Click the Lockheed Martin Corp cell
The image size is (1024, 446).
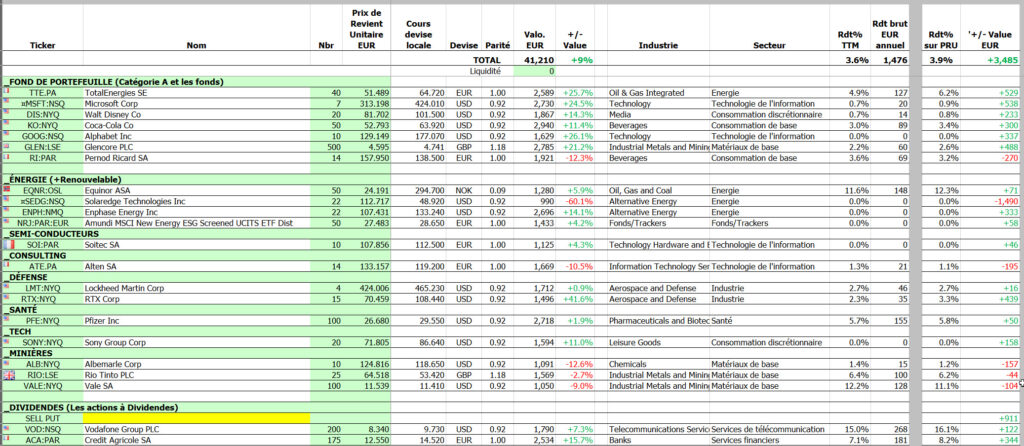(197, 288)
